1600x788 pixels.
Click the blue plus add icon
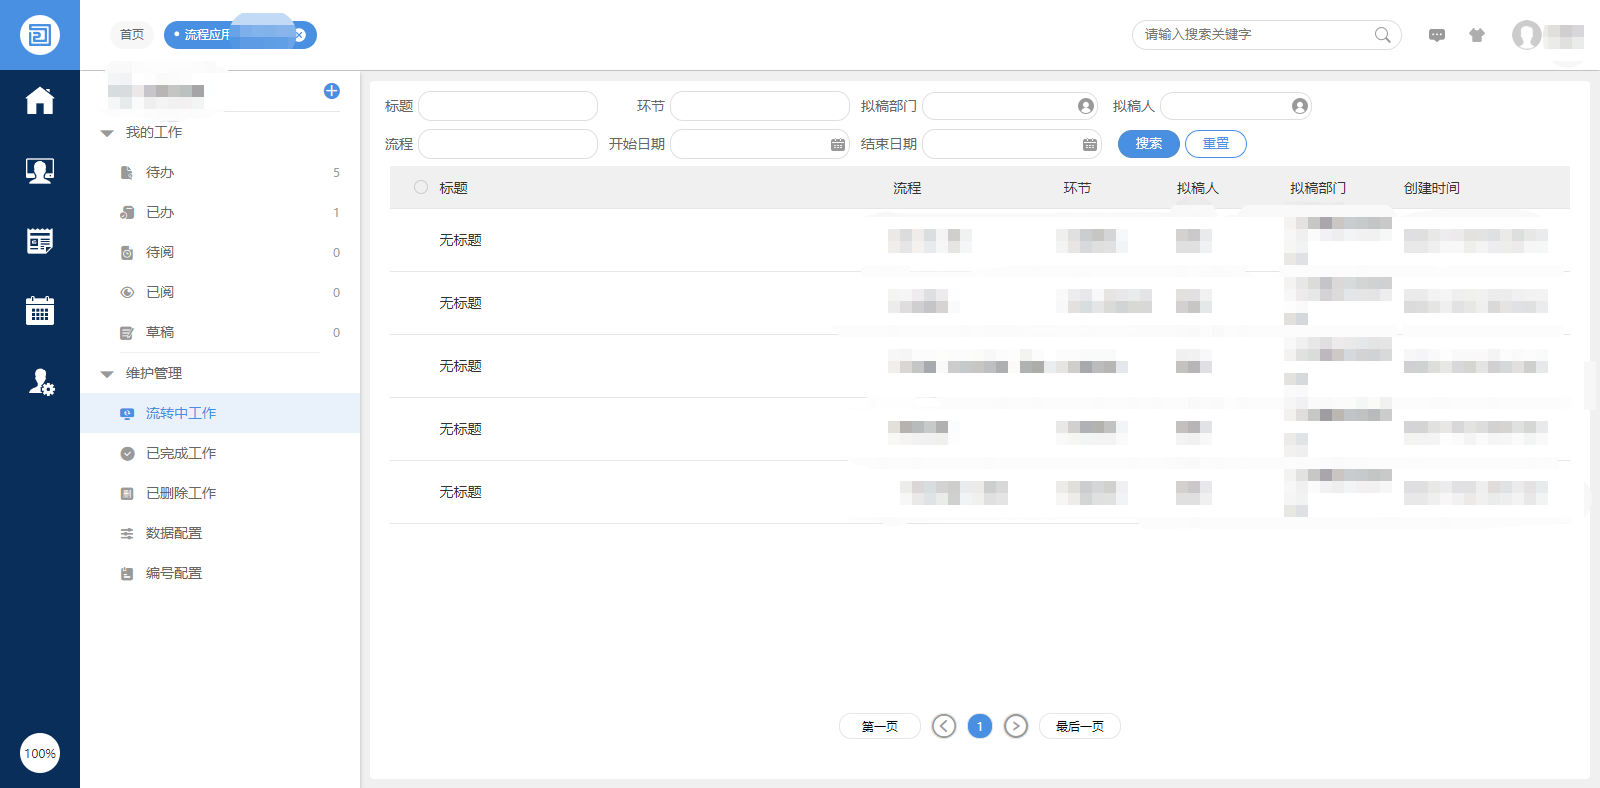coord(332,91)
